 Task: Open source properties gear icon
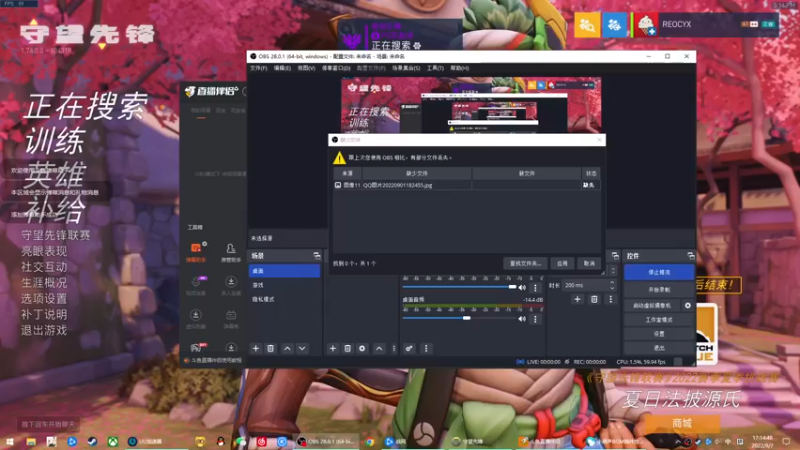click(362, 348)
